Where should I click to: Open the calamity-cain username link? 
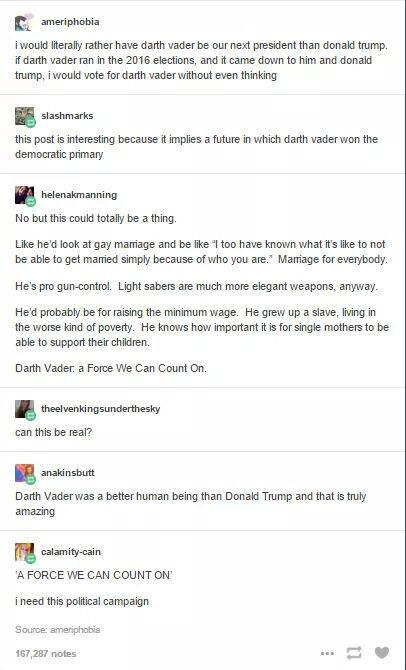[71, 552]
